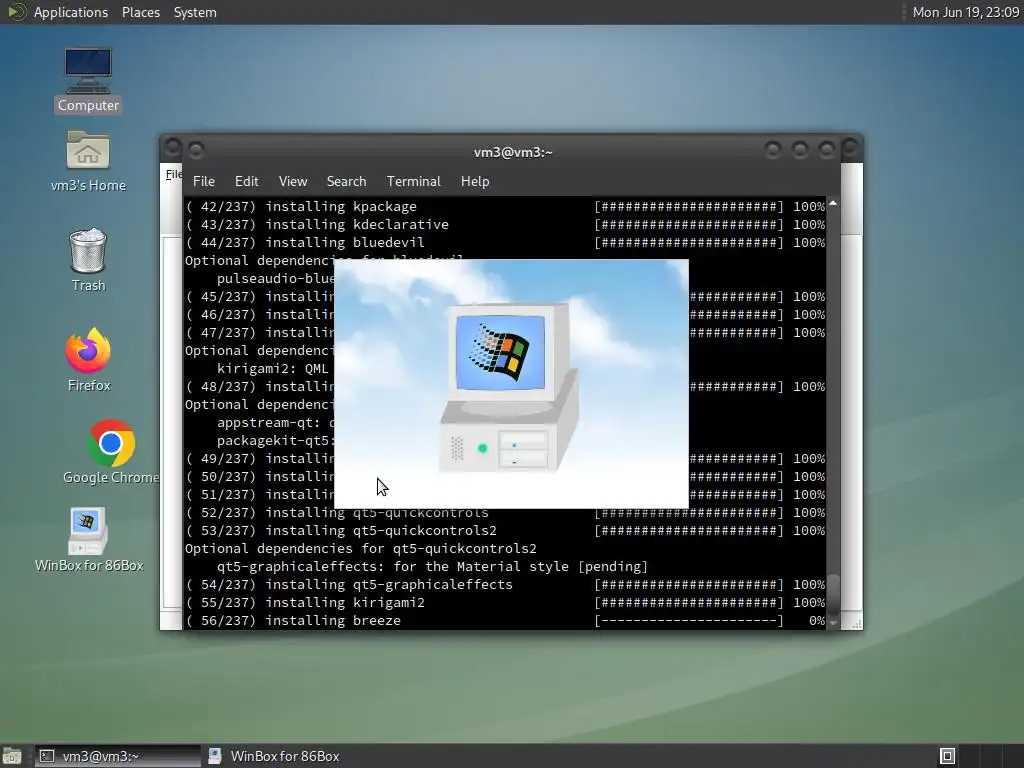Open WinBox for 86Box desktop shortcut

[x=89, y=540]
